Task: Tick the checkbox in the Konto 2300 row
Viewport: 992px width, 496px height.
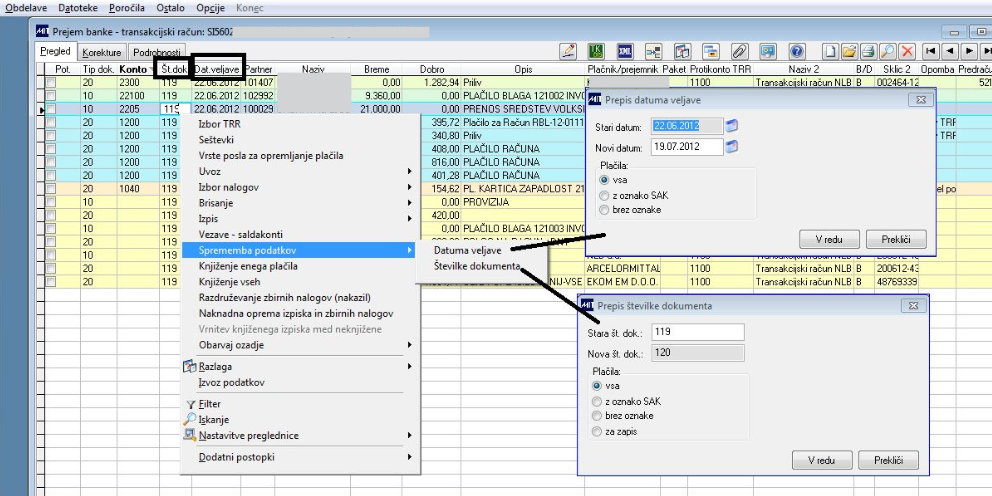Action: [x=49, y=82]
